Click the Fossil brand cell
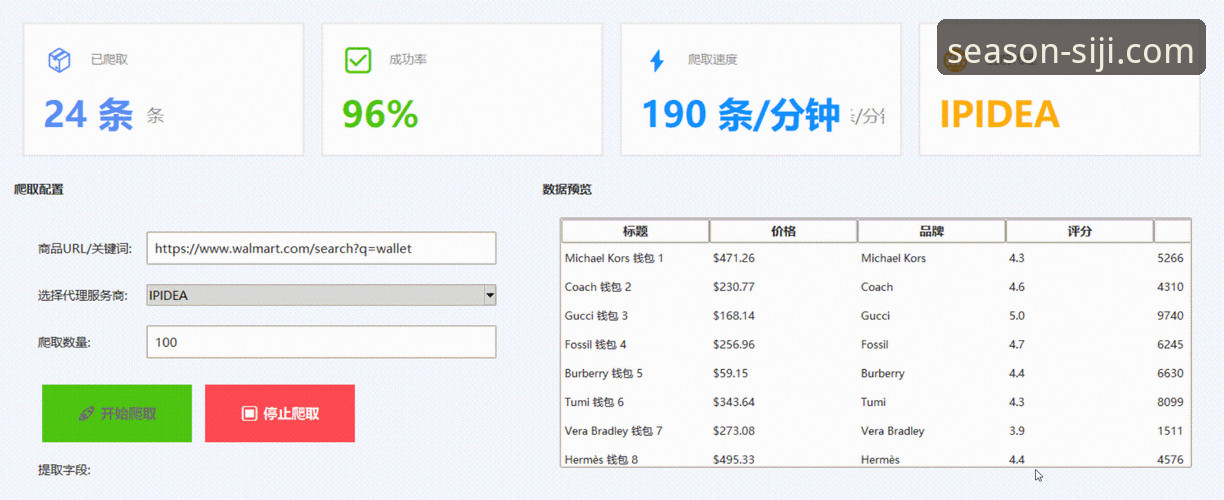This screenshot has height=500, width=1224. pos(874,345)
